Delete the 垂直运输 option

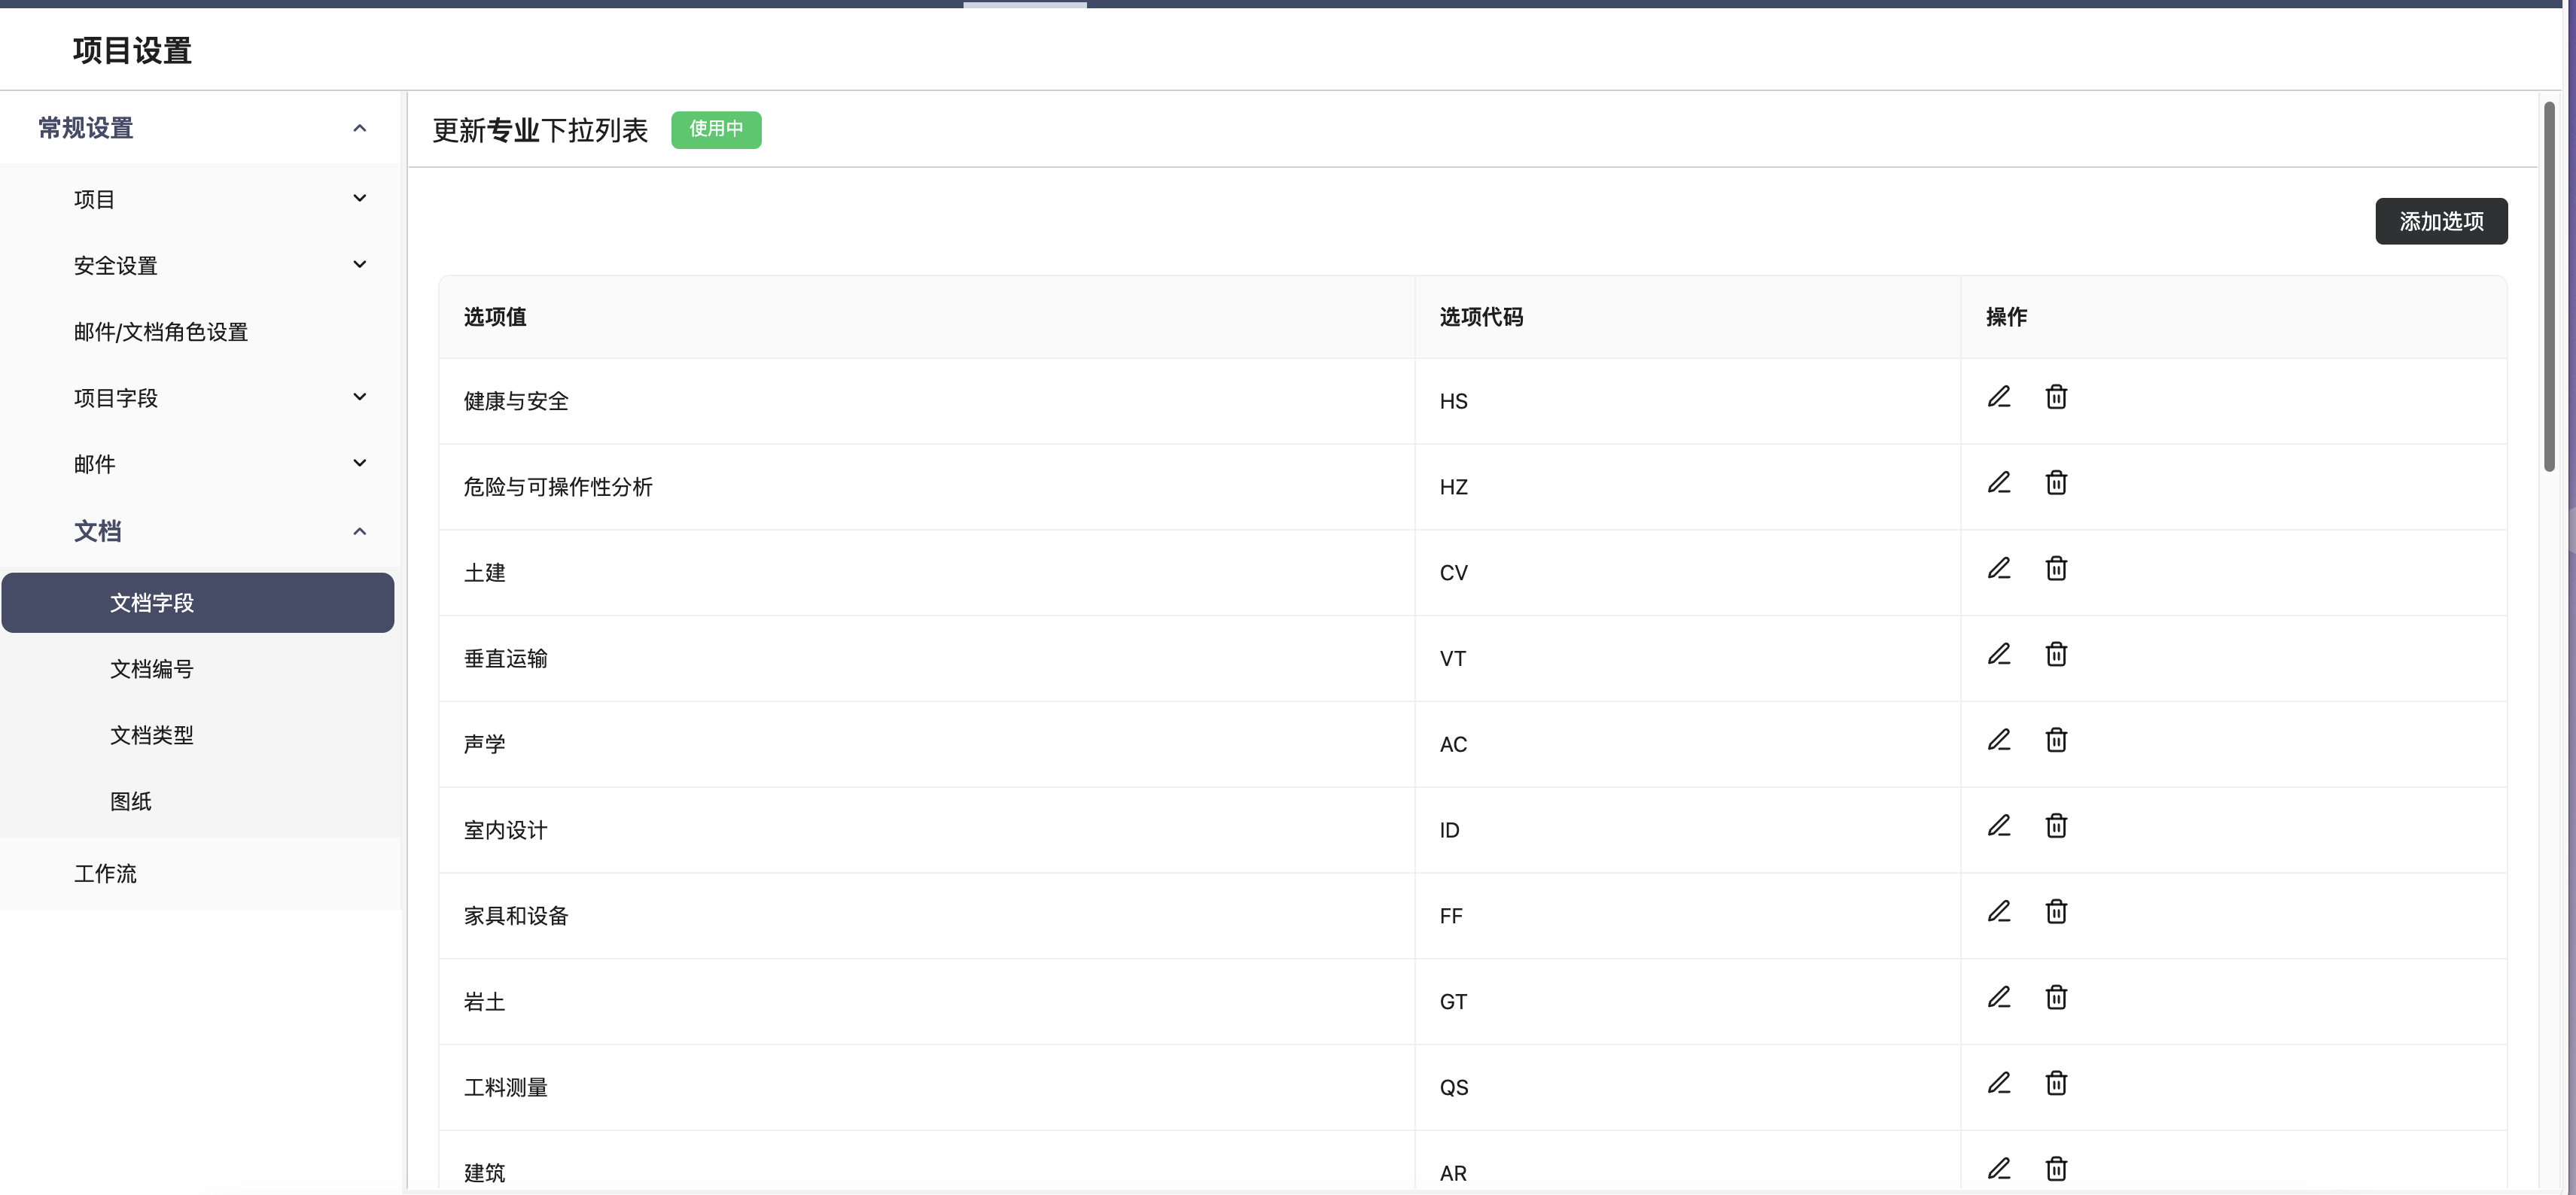coord(2055,655)
